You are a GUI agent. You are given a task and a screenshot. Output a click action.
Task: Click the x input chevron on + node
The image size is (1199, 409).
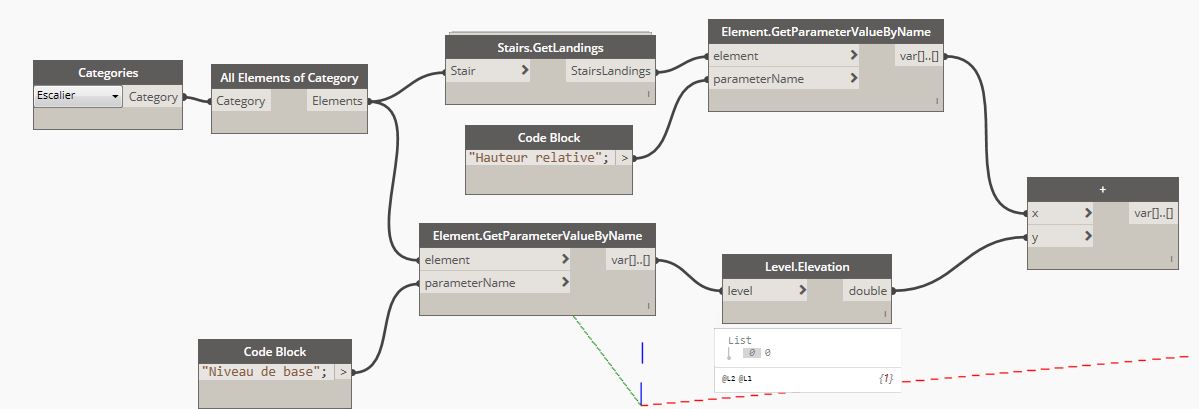[1086, 213]
